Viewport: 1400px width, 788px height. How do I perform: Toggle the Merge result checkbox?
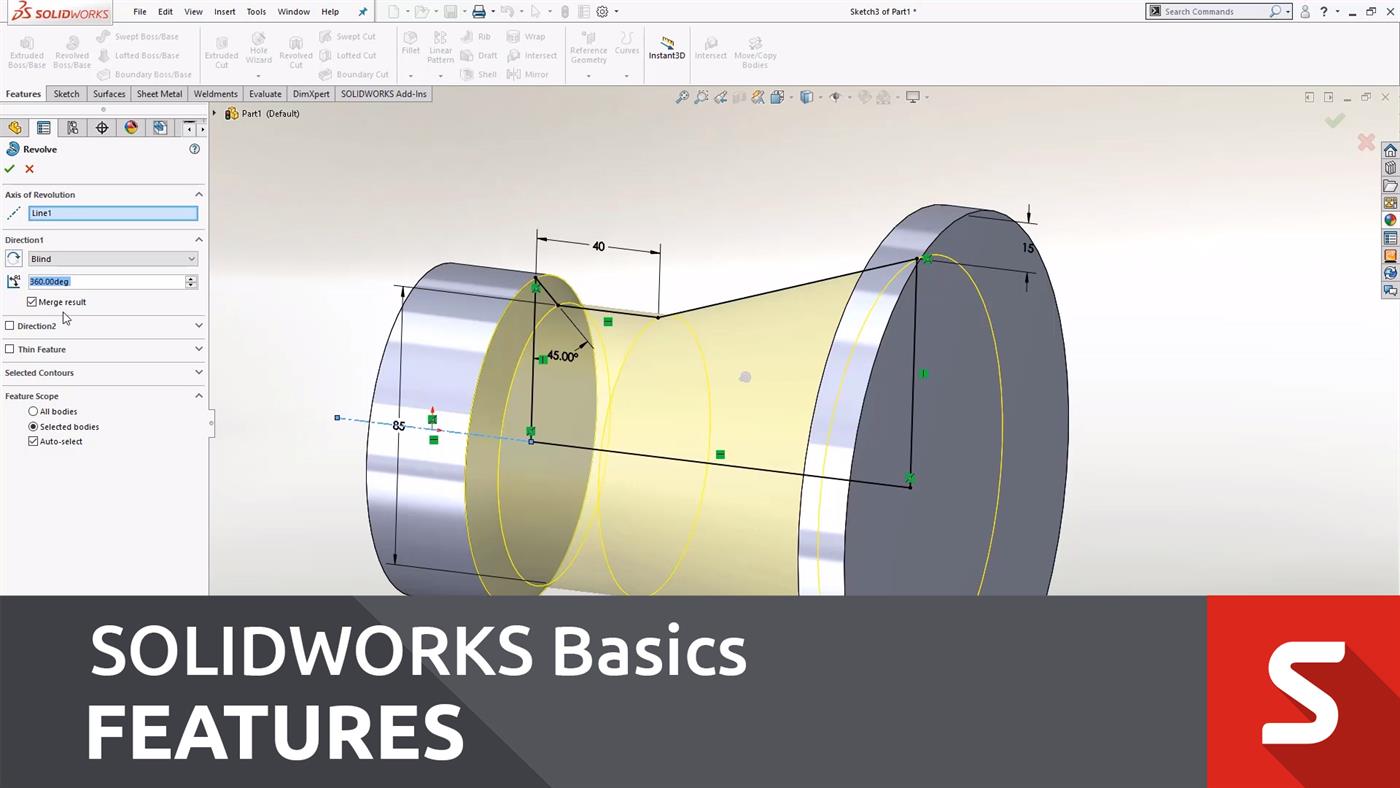tap(32, 301)
